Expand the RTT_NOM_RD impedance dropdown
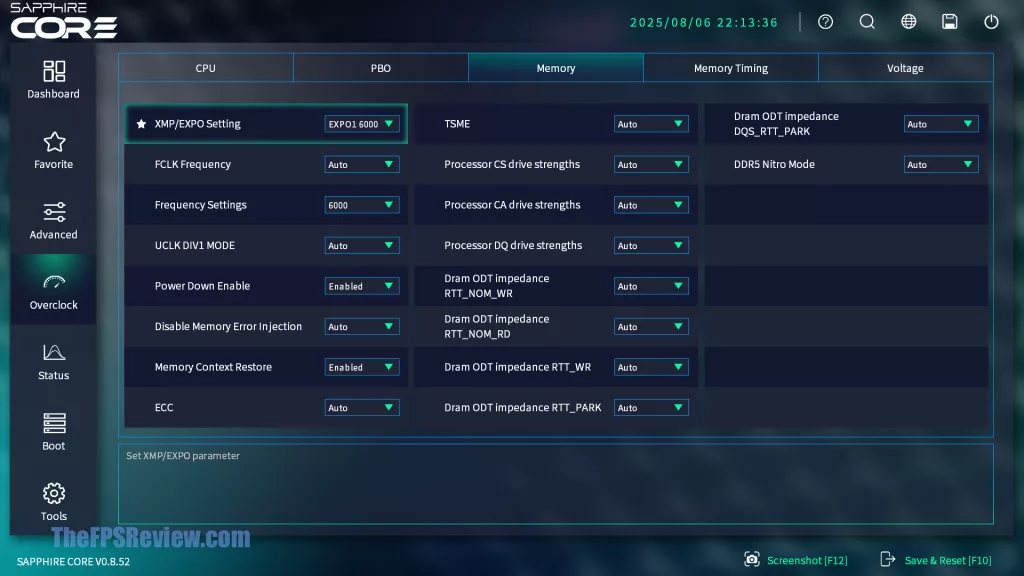 pos(651,327)
